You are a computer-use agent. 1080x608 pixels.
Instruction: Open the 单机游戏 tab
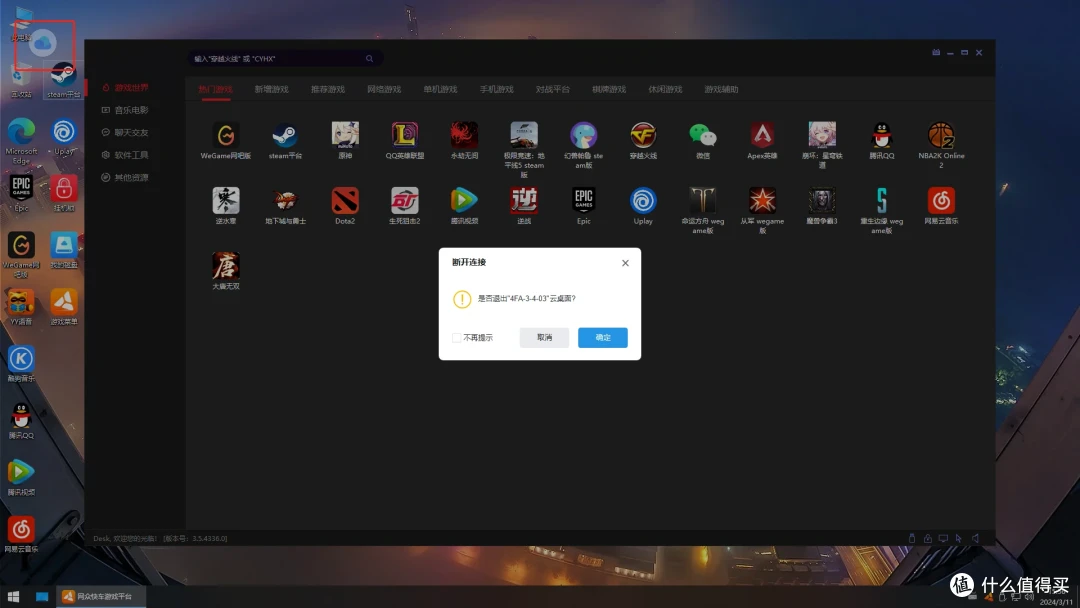click(440, 90)
